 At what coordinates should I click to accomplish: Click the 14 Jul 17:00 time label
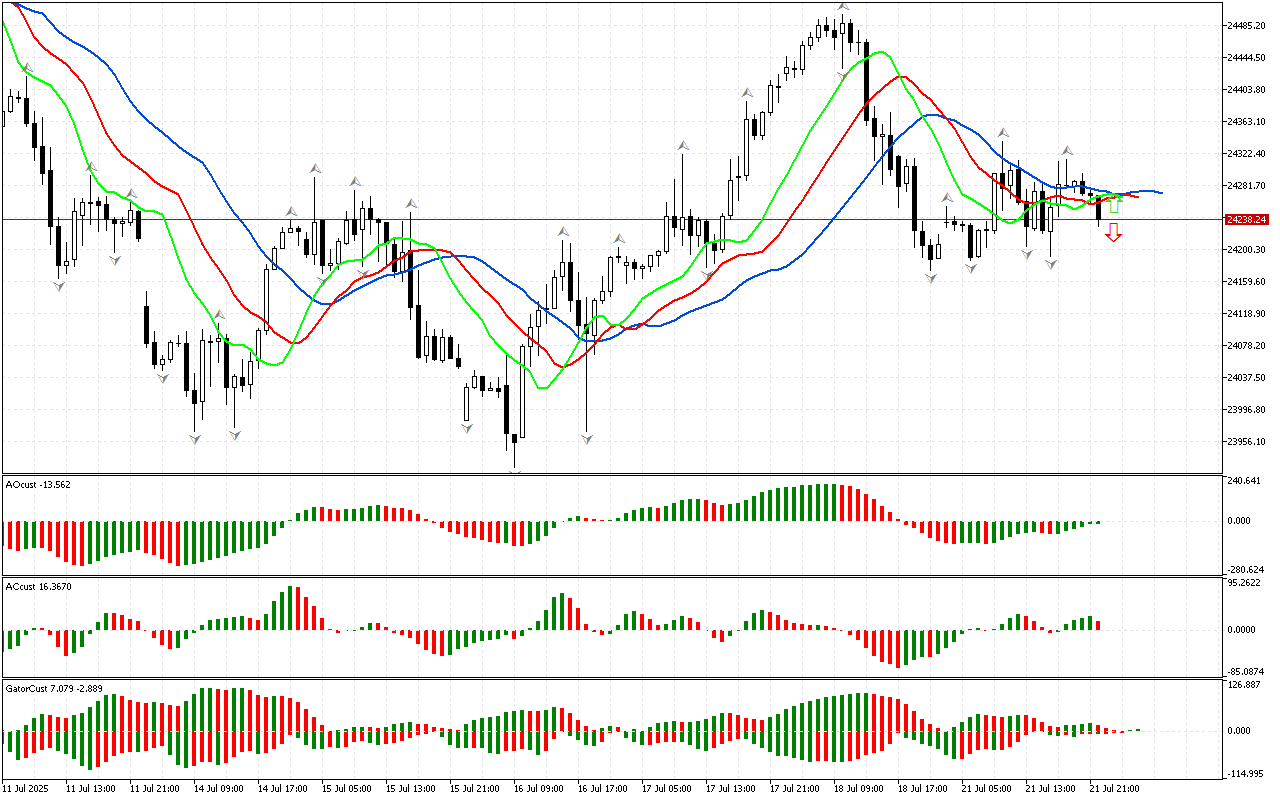283,789
